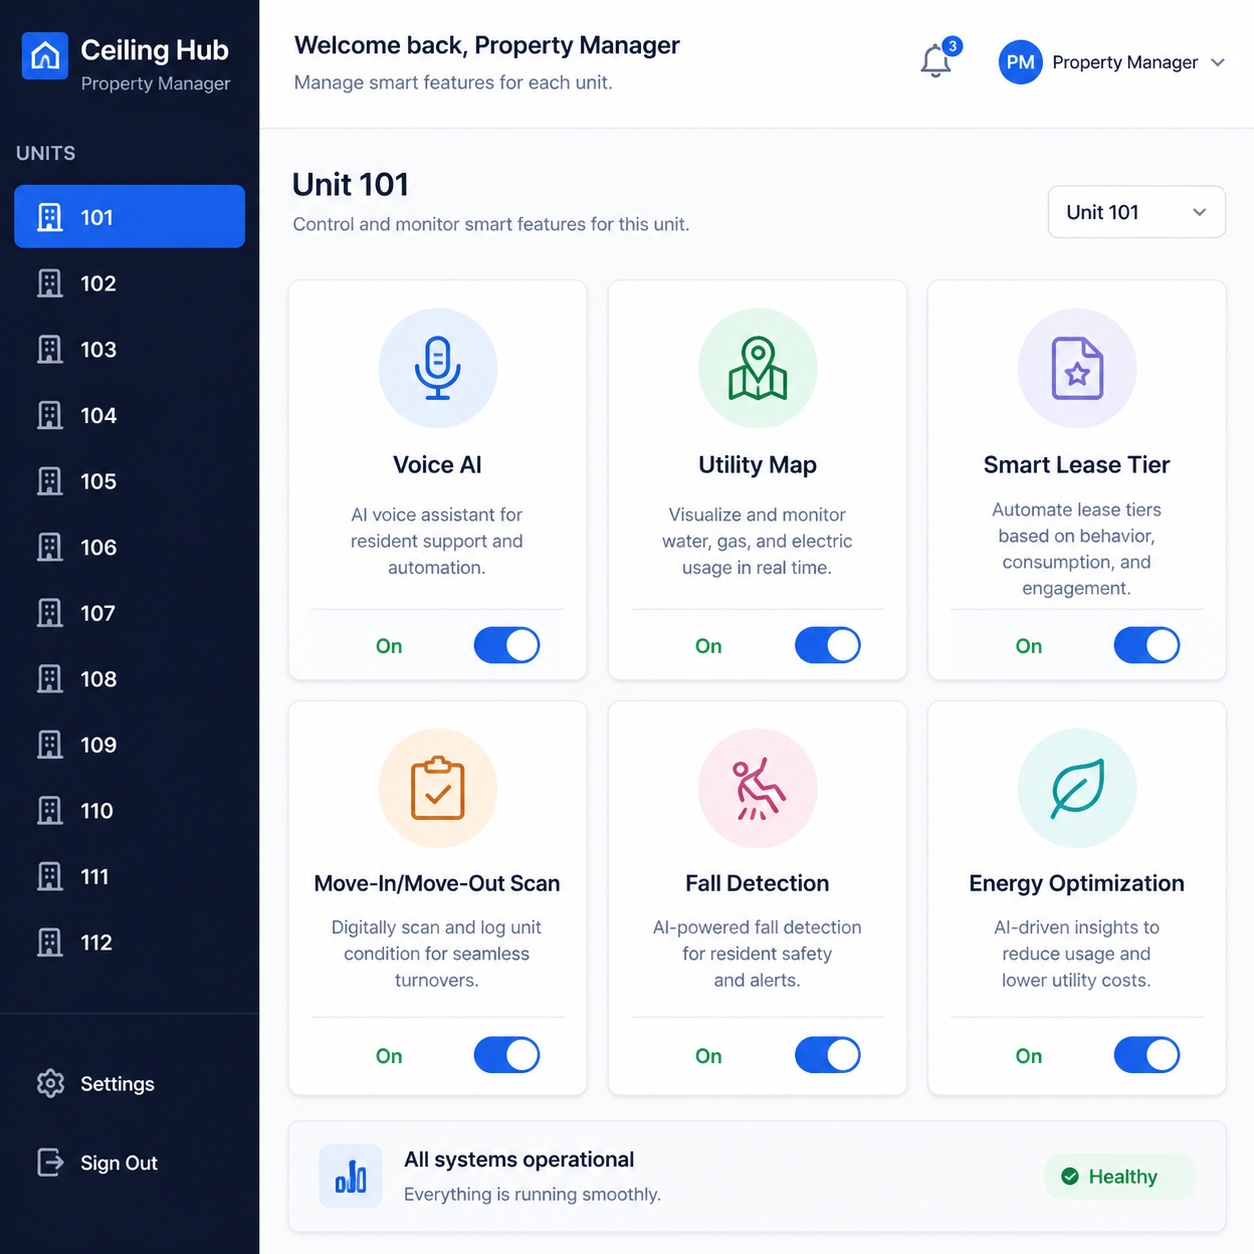Open notifications via the bell icon
The image size is (1254, 1254).
pyautogui.click(x=935, y=62)
